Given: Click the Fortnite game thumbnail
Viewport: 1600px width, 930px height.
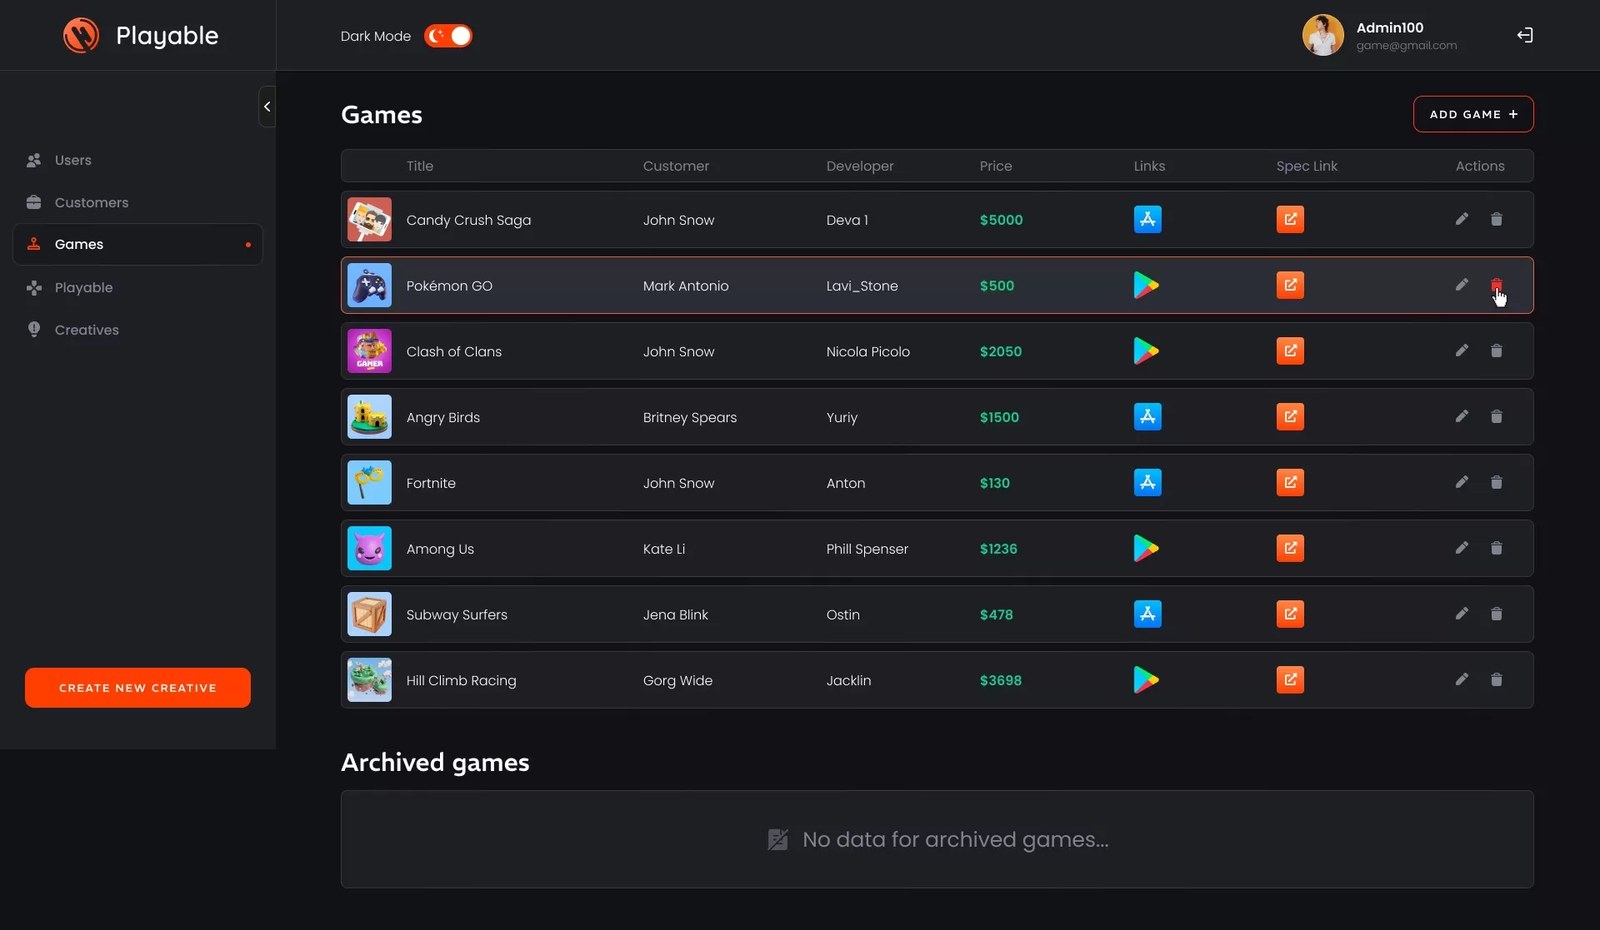Looking at the screenshot, I should point(369,483).
